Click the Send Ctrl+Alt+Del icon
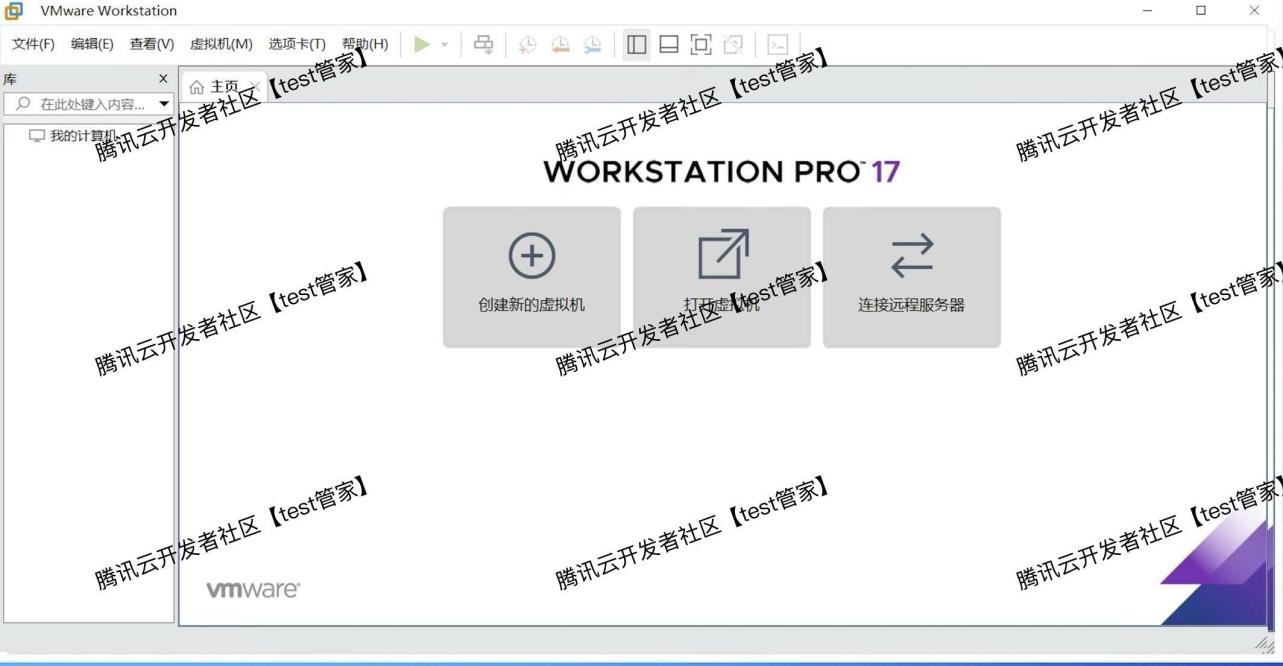 (x=483, y=44)
